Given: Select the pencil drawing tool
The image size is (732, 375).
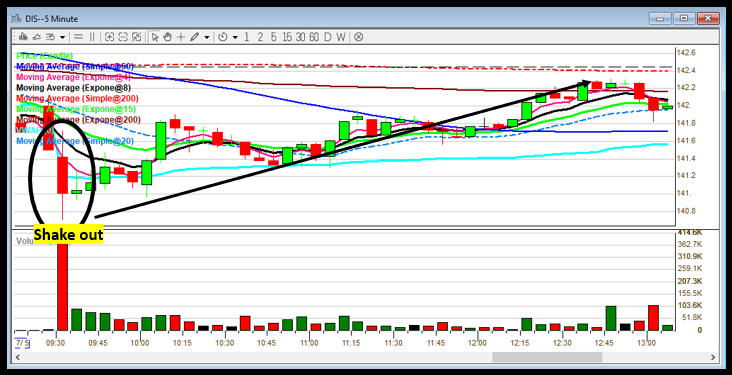Looking at the screenshot, I should [x=195, y=37].
